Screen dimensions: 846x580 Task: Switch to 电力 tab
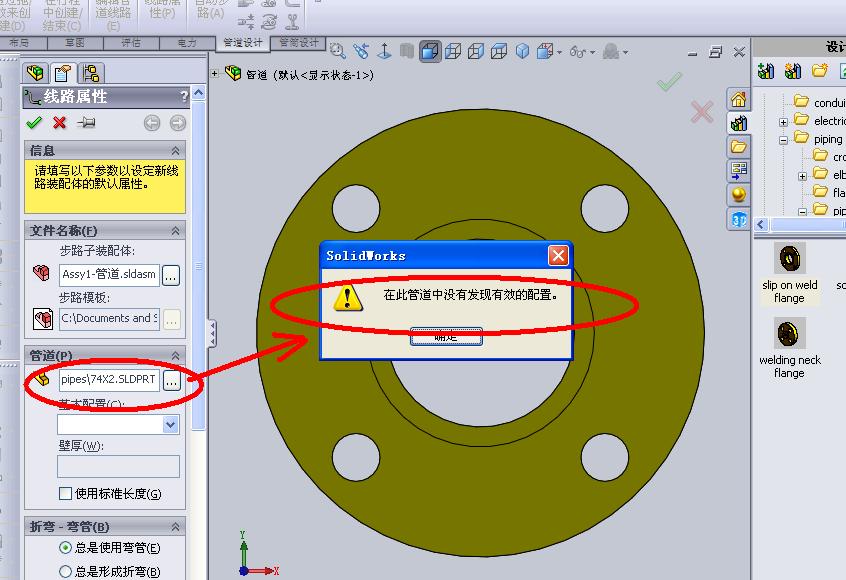[187, 43]
